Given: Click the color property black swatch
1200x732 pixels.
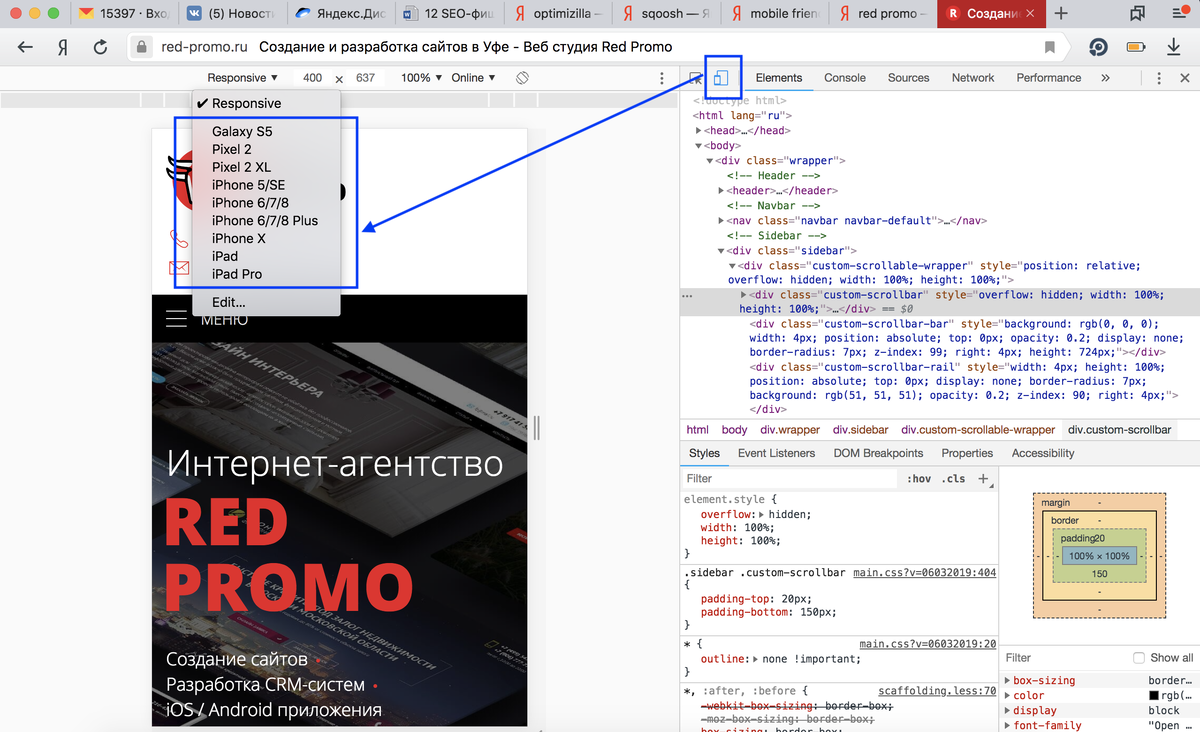Looking at the screenshot, I should point(1154,696).
